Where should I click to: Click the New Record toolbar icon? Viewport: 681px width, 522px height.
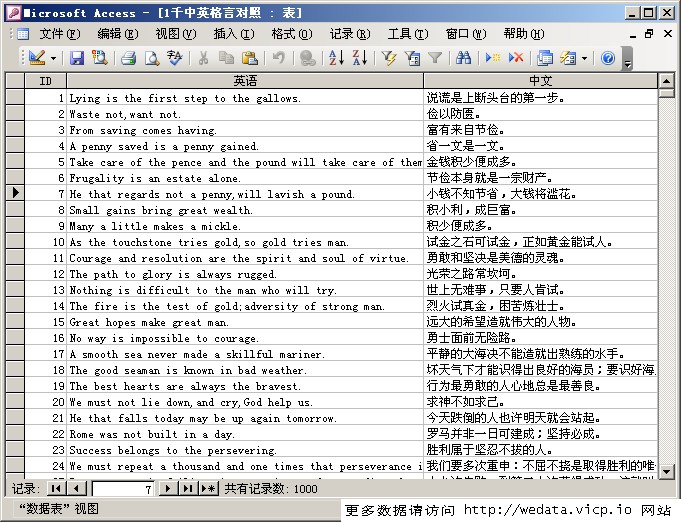point(493,58)
